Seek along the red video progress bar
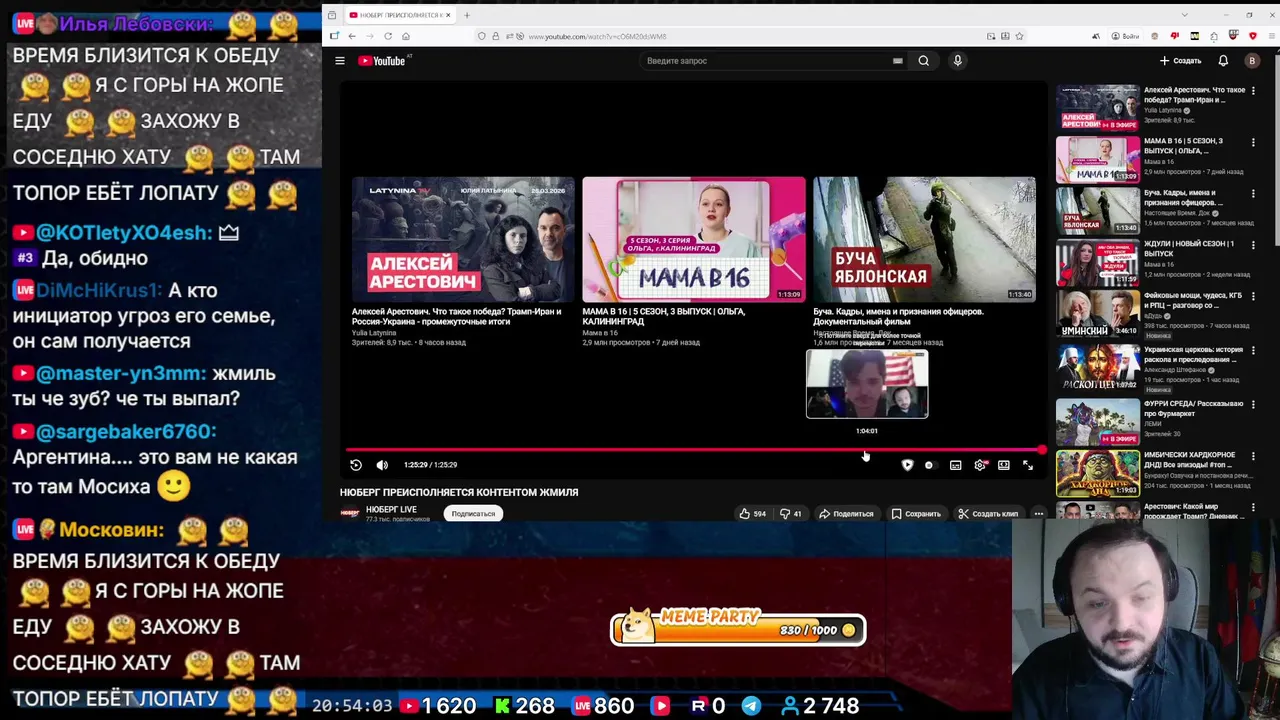The width and height of the screenshot is (1280, 720). (x=694, y=450)
